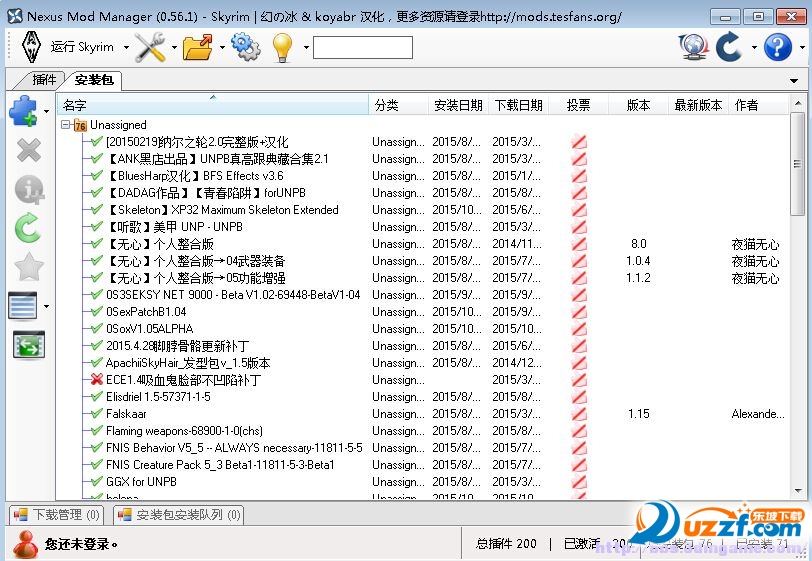Screen dimensions: 812x561
Task: Click the Unassigned category folder icon
Action: tap(80, 125)
